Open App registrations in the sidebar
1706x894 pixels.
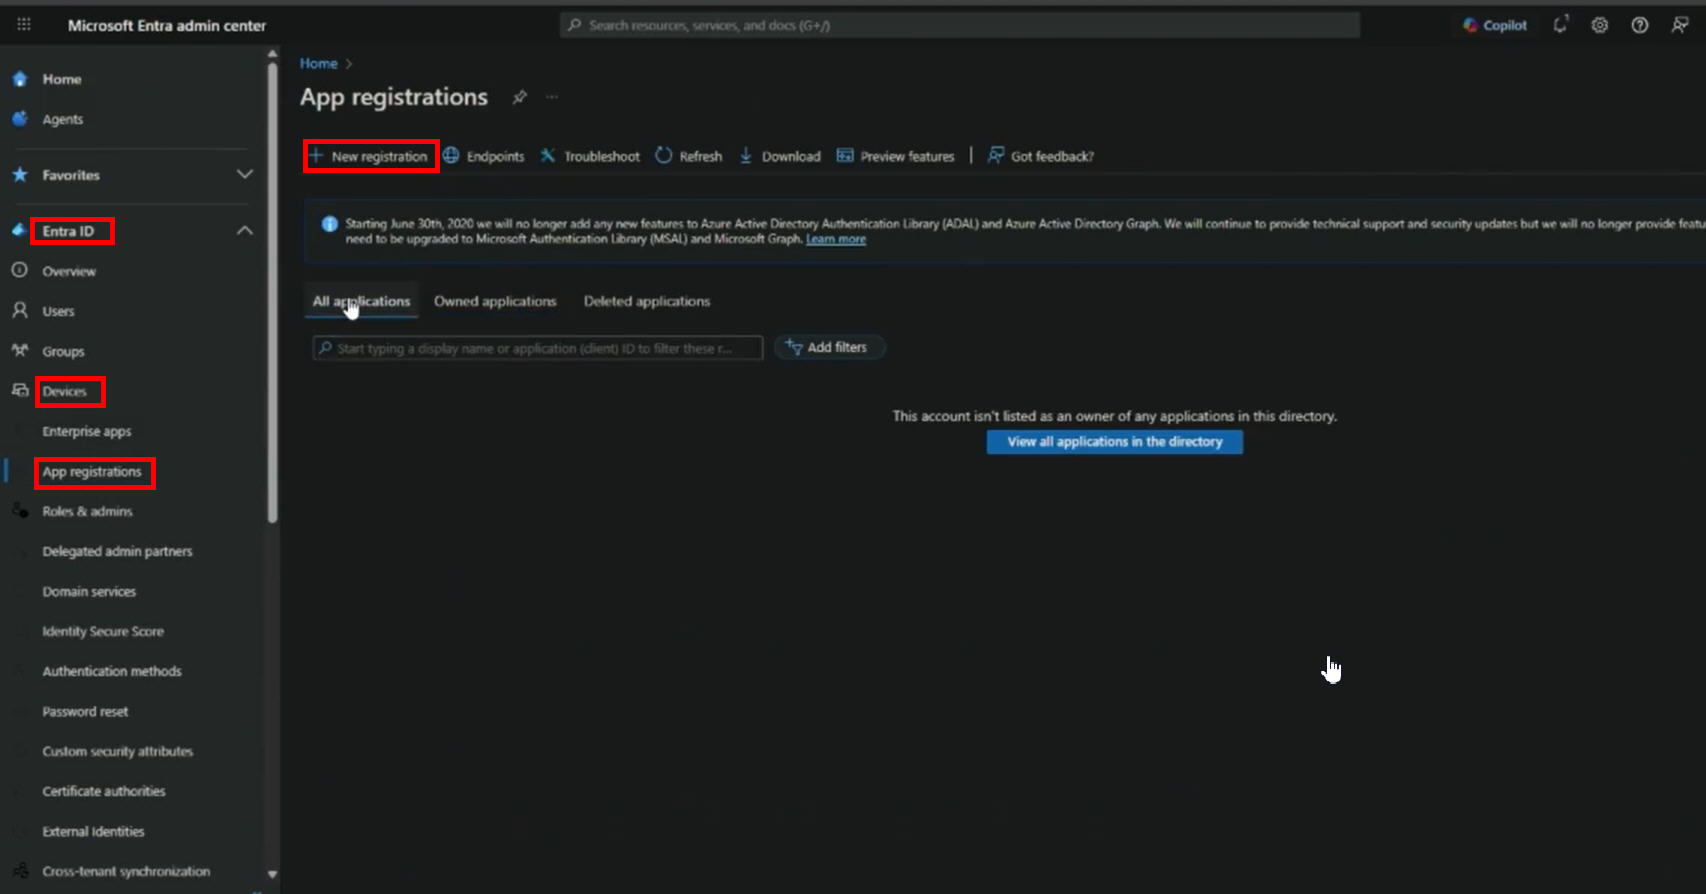tap(92, 471)
